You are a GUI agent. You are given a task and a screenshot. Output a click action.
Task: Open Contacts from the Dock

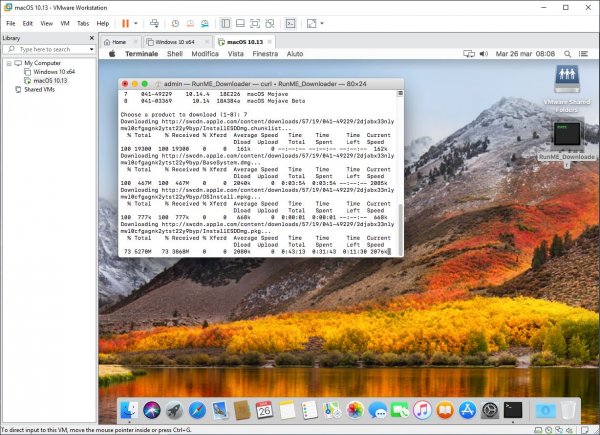point(242,410)
